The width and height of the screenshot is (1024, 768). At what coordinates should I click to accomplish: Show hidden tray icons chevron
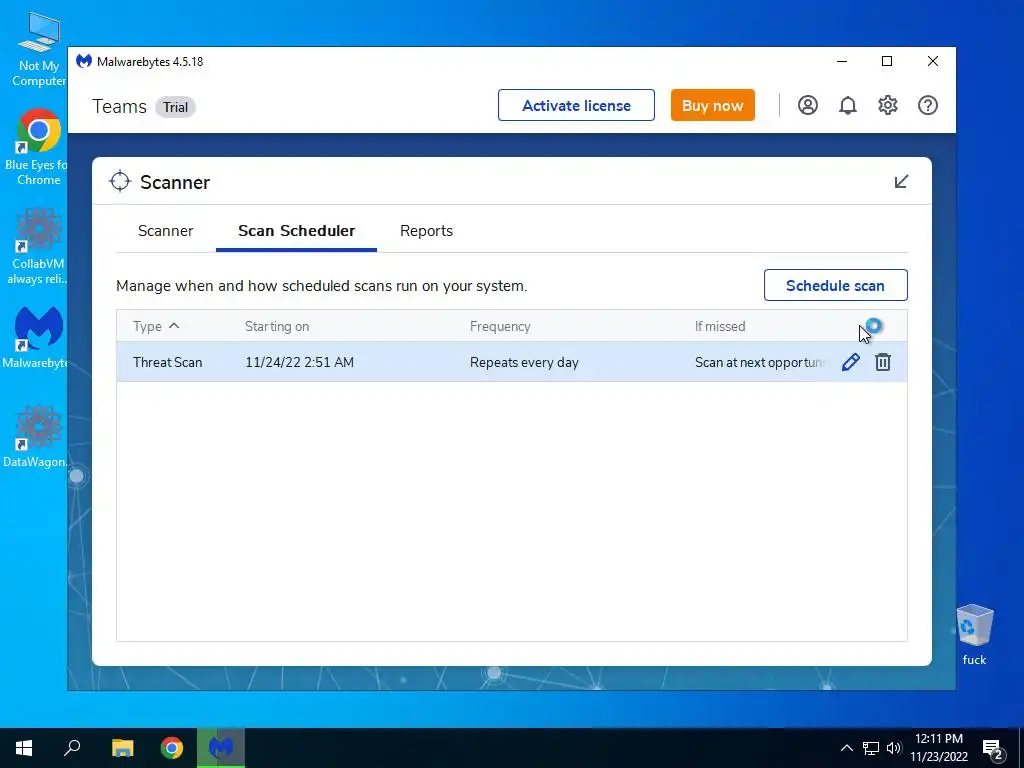click(x=846, y=748)
